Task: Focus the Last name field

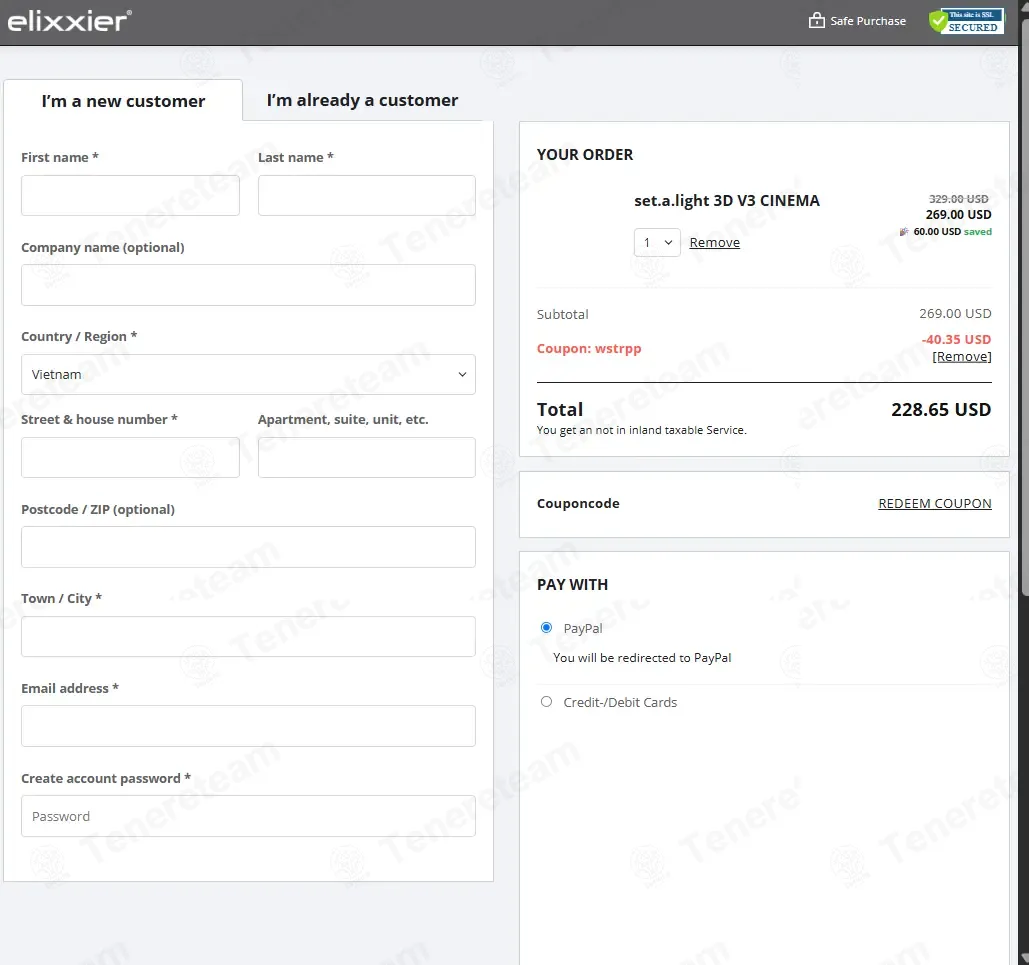Action: click(x=366, y=195)
